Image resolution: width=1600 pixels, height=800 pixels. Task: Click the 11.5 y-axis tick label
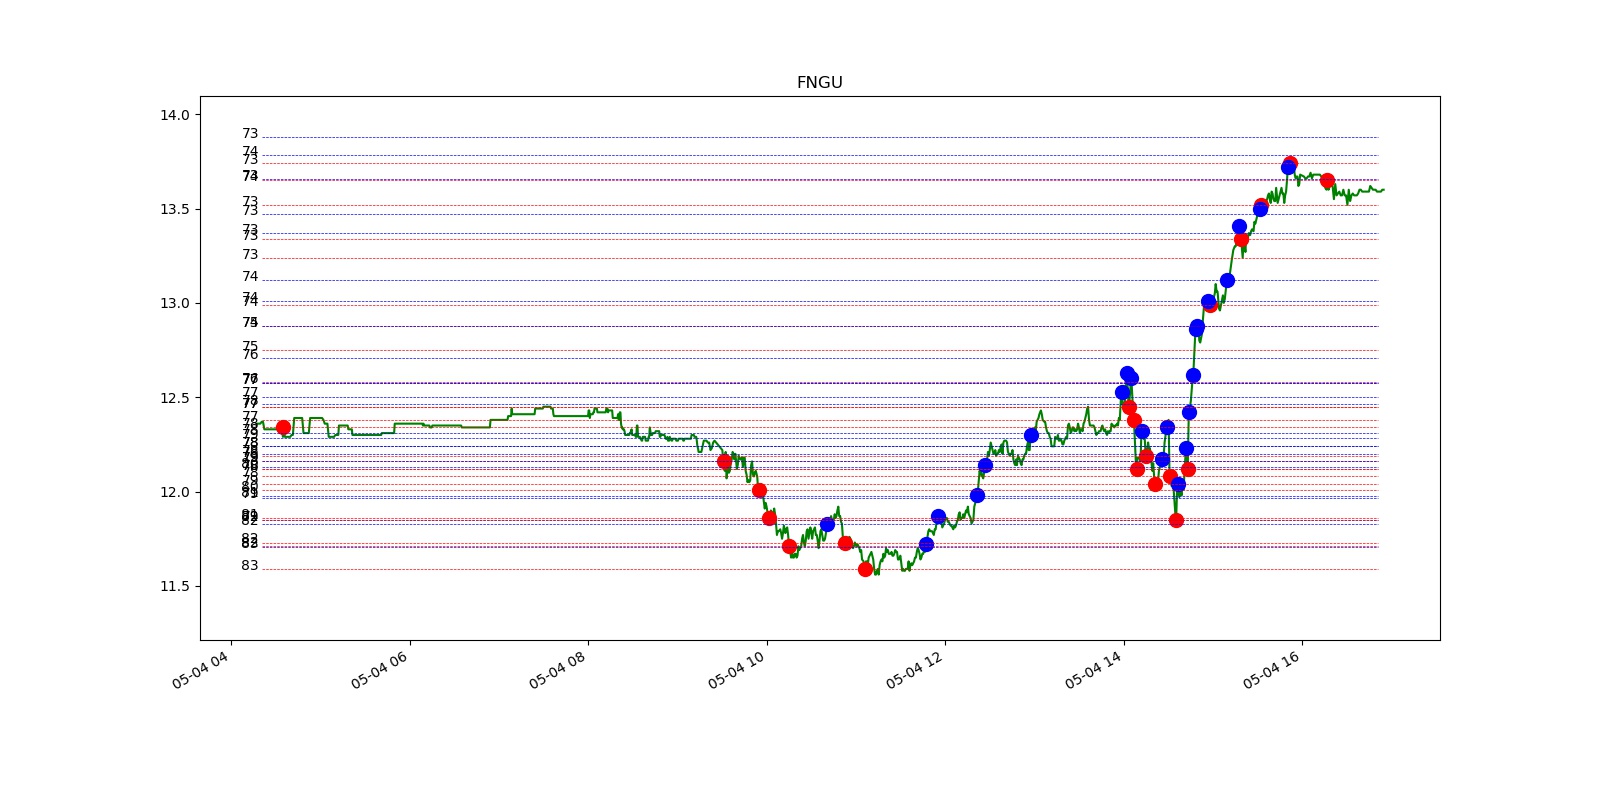[x=174, y=586]
